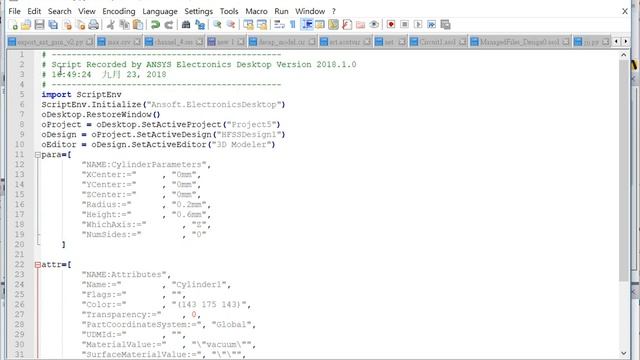The width and height of the screenshot is (640, 360).
Task: Toggle the indent guide button
Action: [x=307, y=25]
